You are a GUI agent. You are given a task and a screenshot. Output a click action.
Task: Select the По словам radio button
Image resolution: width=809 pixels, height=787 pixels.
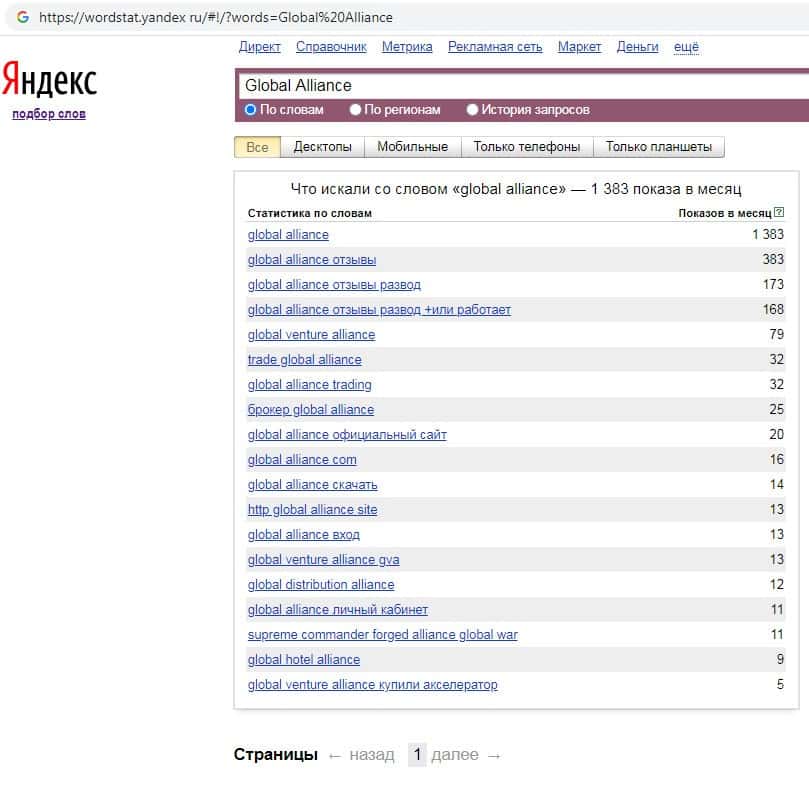[251, 110]
